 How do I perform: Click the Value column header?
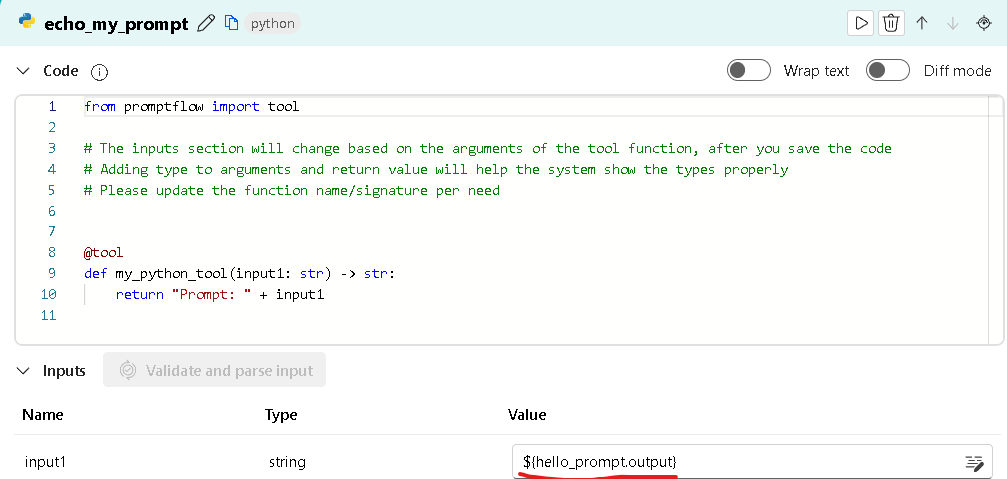(x=527, y=415)
